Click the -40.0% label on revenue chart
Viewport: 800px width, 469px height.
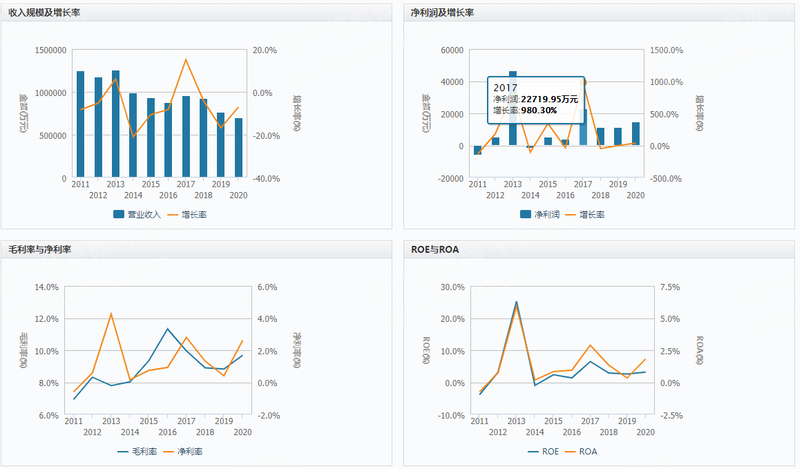coord(266,179)
